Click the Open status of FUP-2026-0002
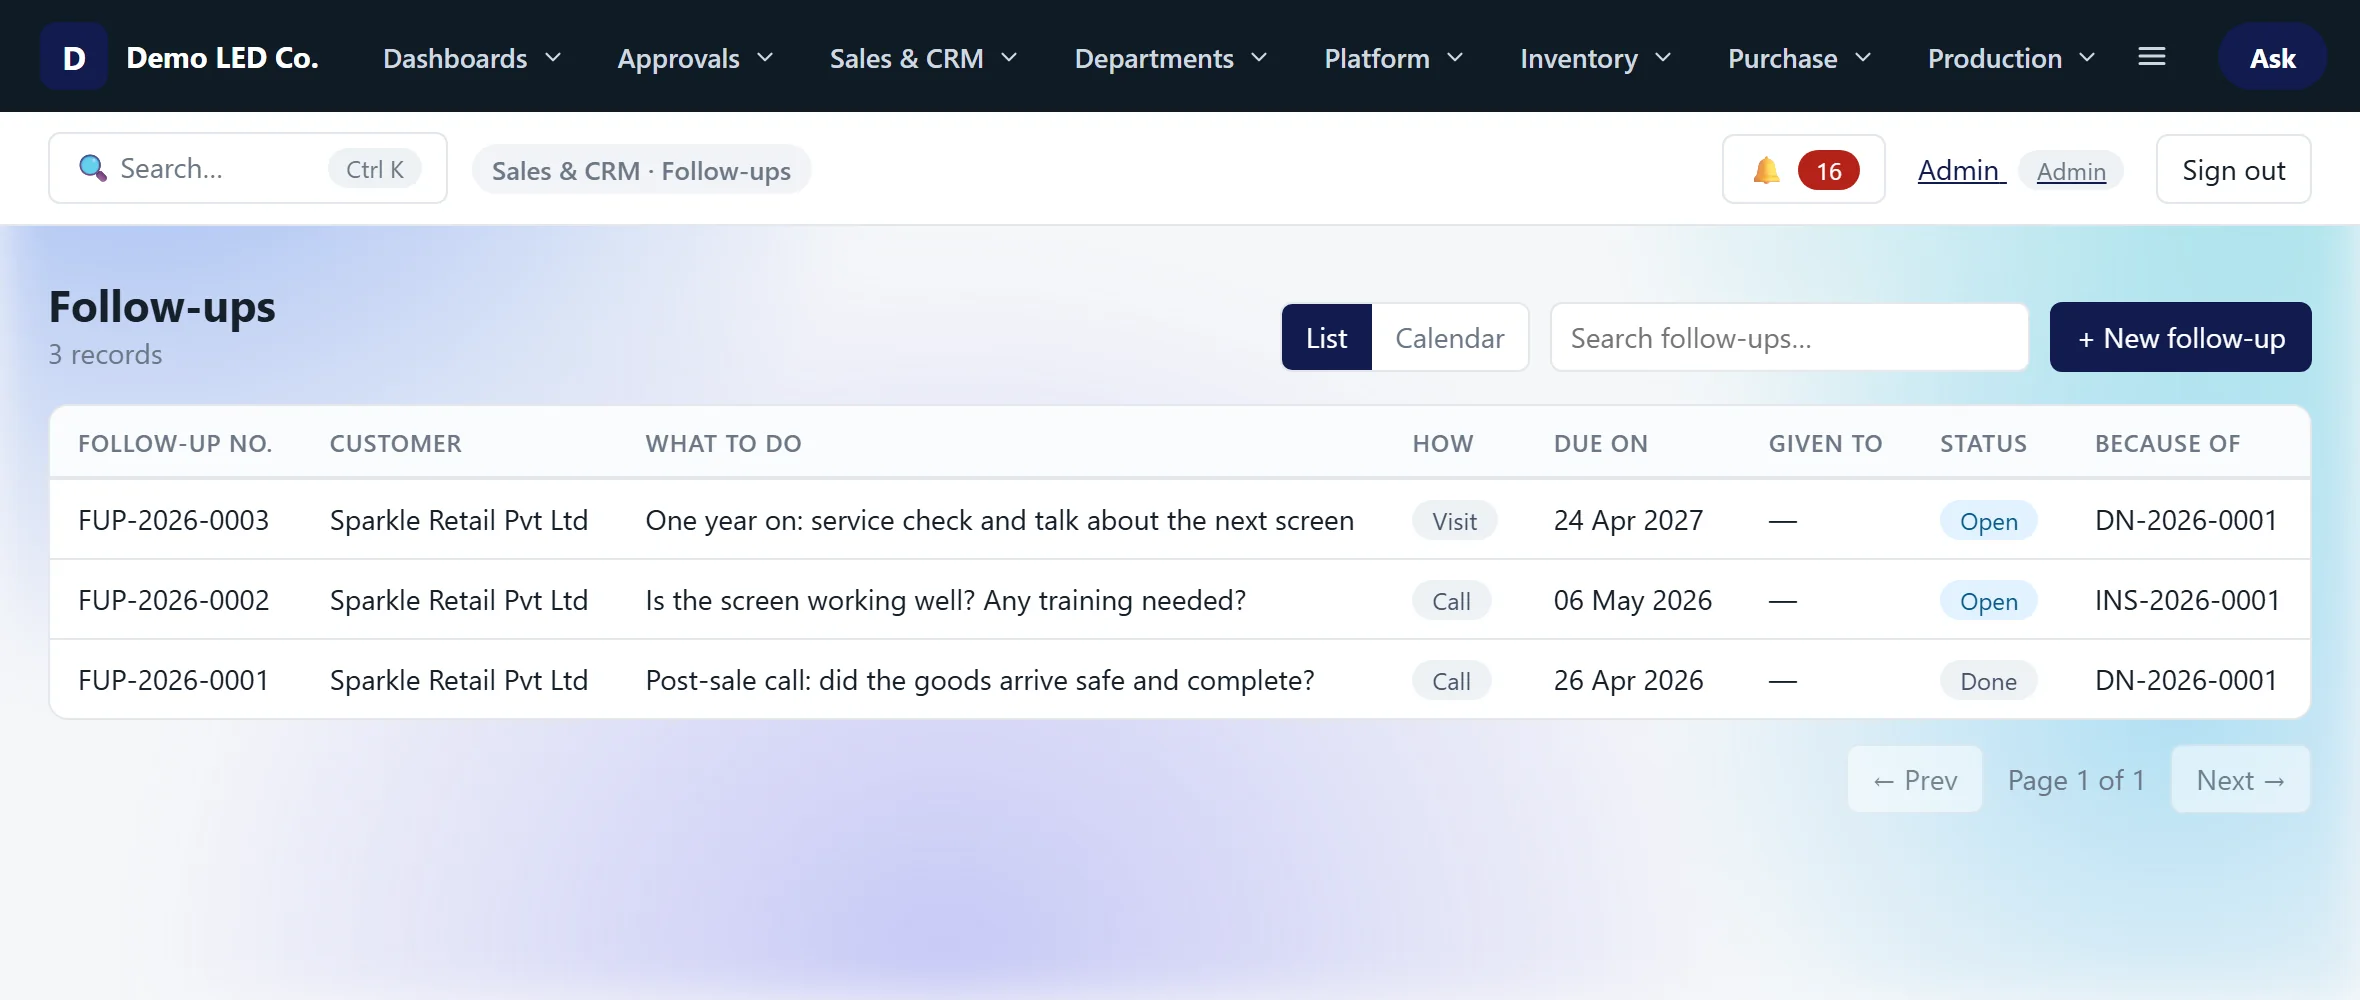 [x=1988, y=600]
